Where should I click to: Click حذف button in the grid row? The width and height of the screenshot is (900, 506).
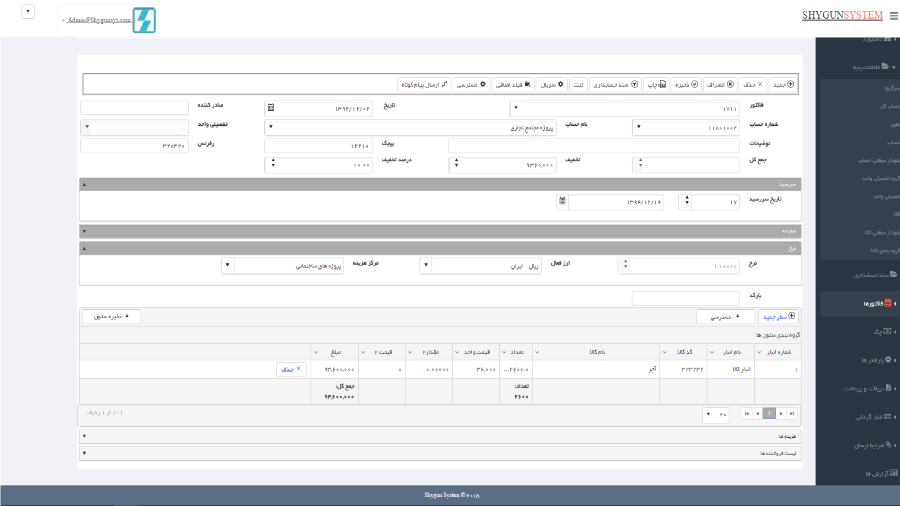(x=290, y=369)
